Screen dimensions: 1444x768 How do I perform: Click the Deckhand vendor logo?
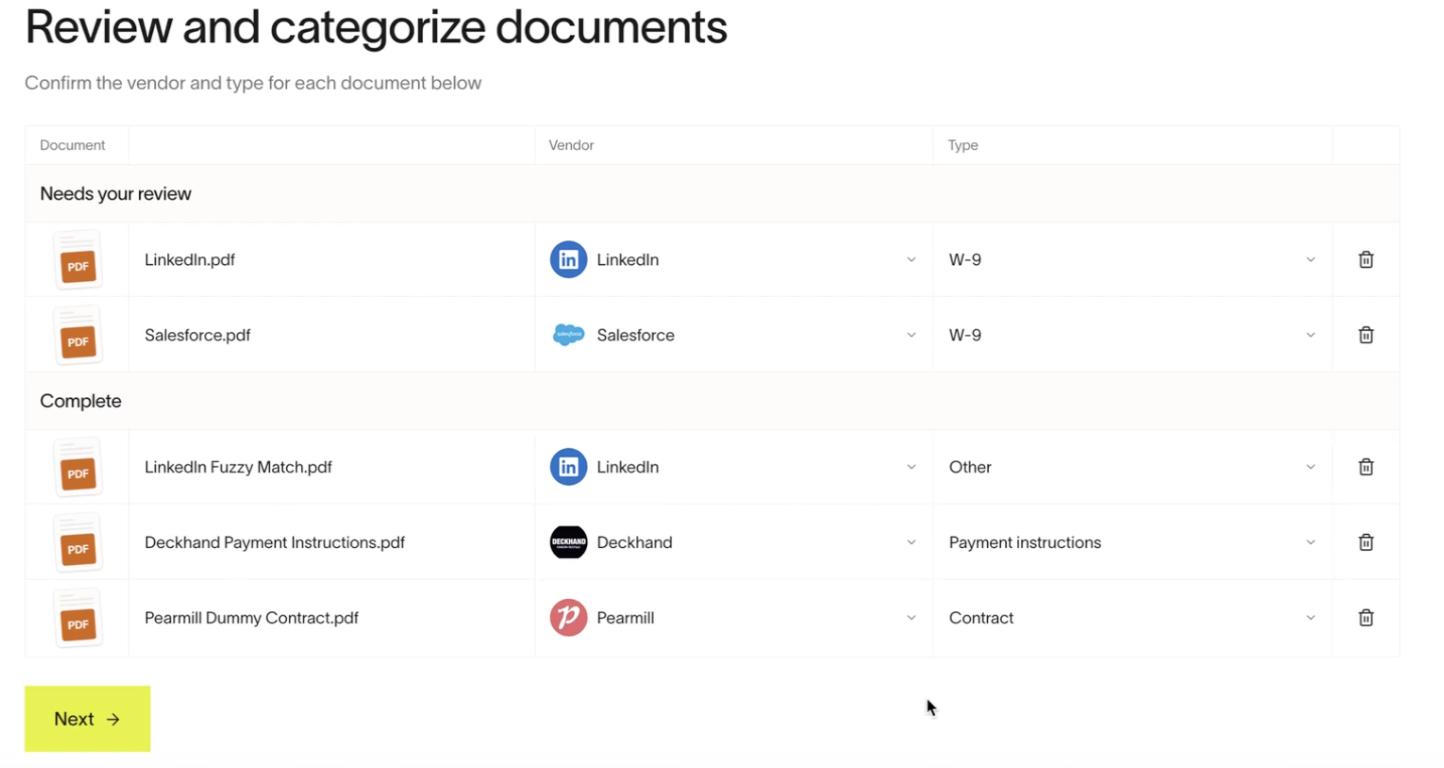click(568, 542)
